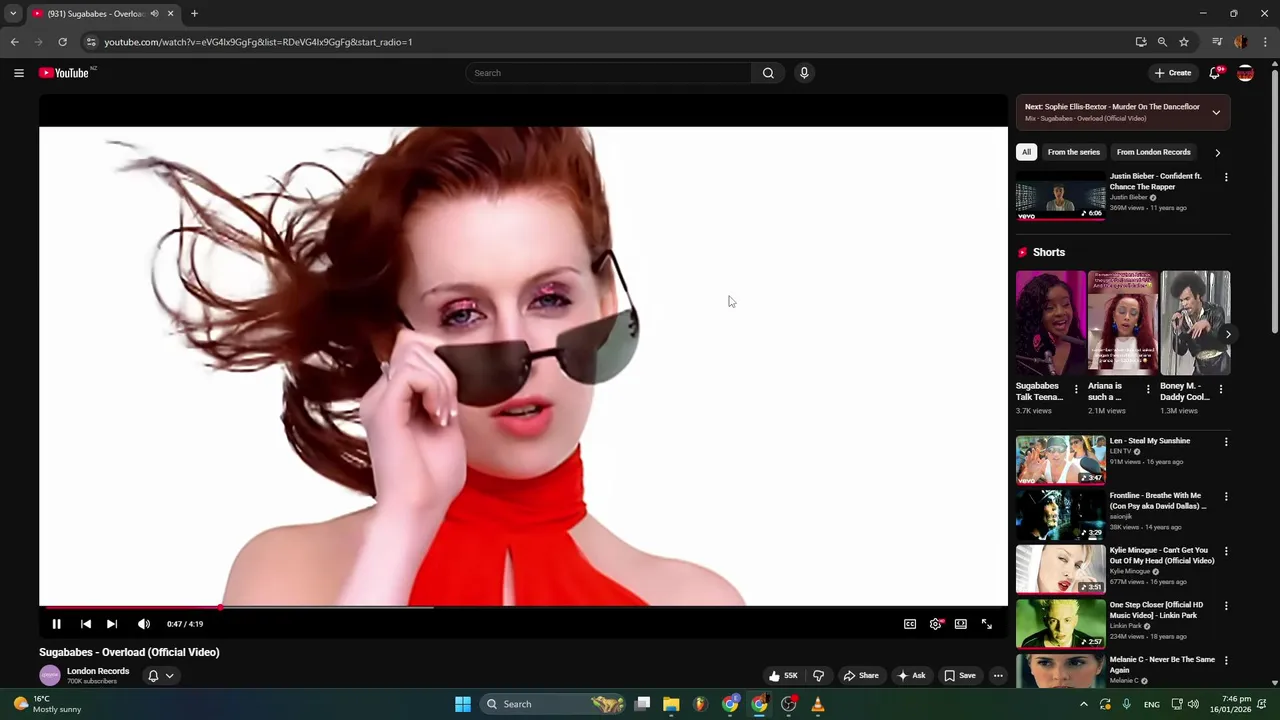1280x720 pixels.
Task: Open YouTube notifications bell
Action: pos(1215,73)
